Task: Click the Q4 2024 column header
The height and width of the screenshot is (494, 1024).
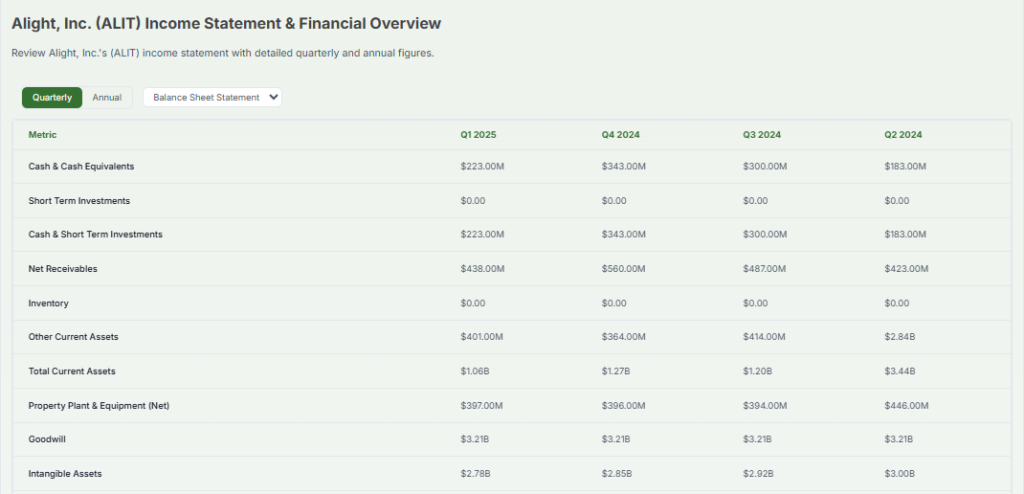Action: 620,135
